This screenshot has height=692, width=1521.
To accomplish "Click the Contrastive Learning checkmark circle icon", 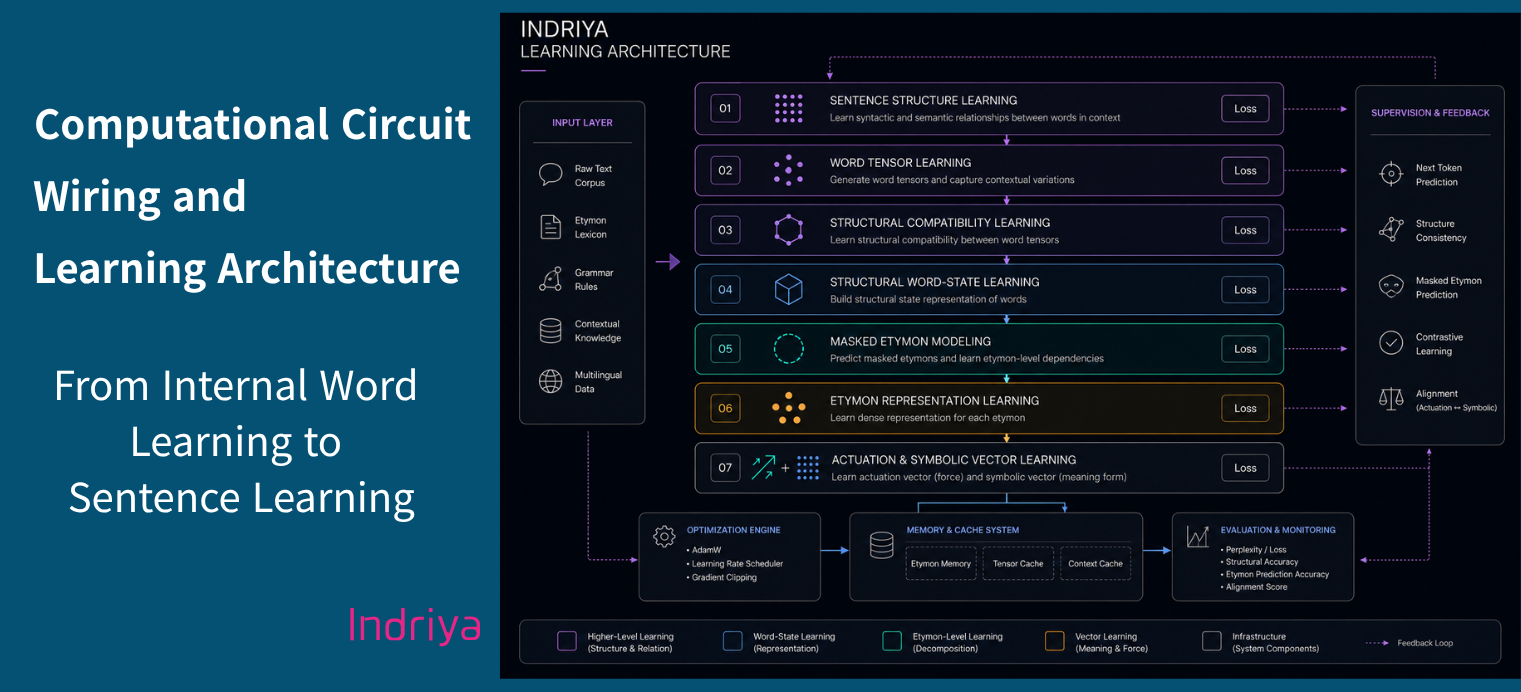I will pos(1391,343).
